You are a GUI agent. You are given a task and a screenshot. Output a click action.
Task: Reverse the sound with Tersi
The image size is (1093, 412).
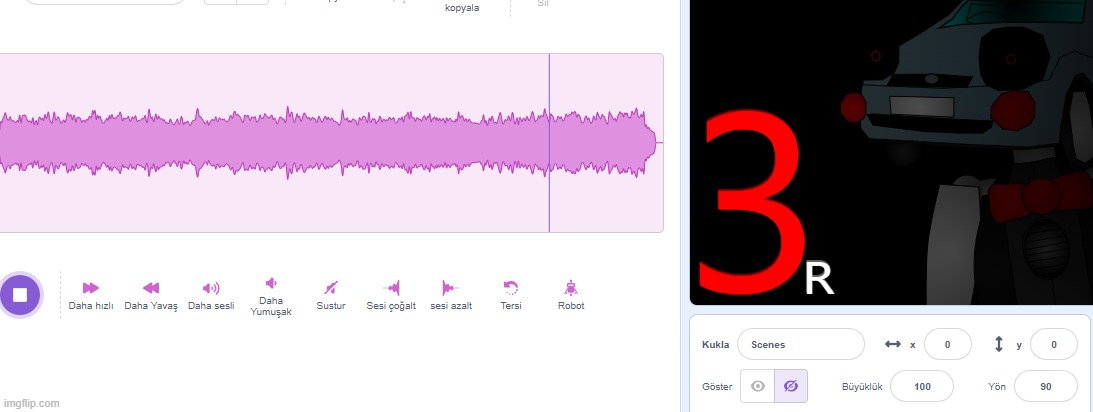point(511,295)
